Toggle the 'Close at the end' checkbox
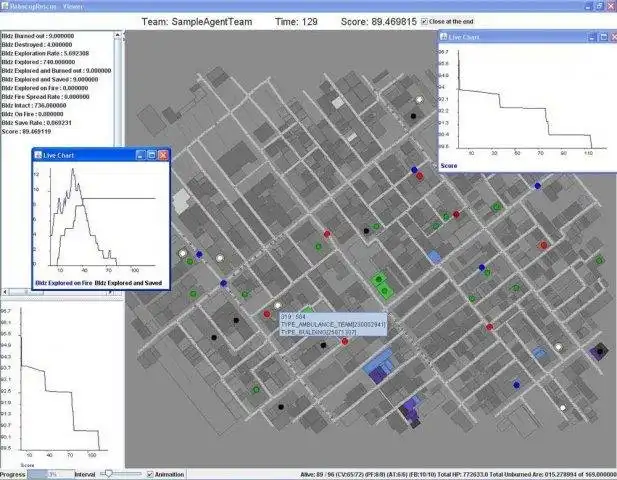617x480 pixels. pos(424,21)
